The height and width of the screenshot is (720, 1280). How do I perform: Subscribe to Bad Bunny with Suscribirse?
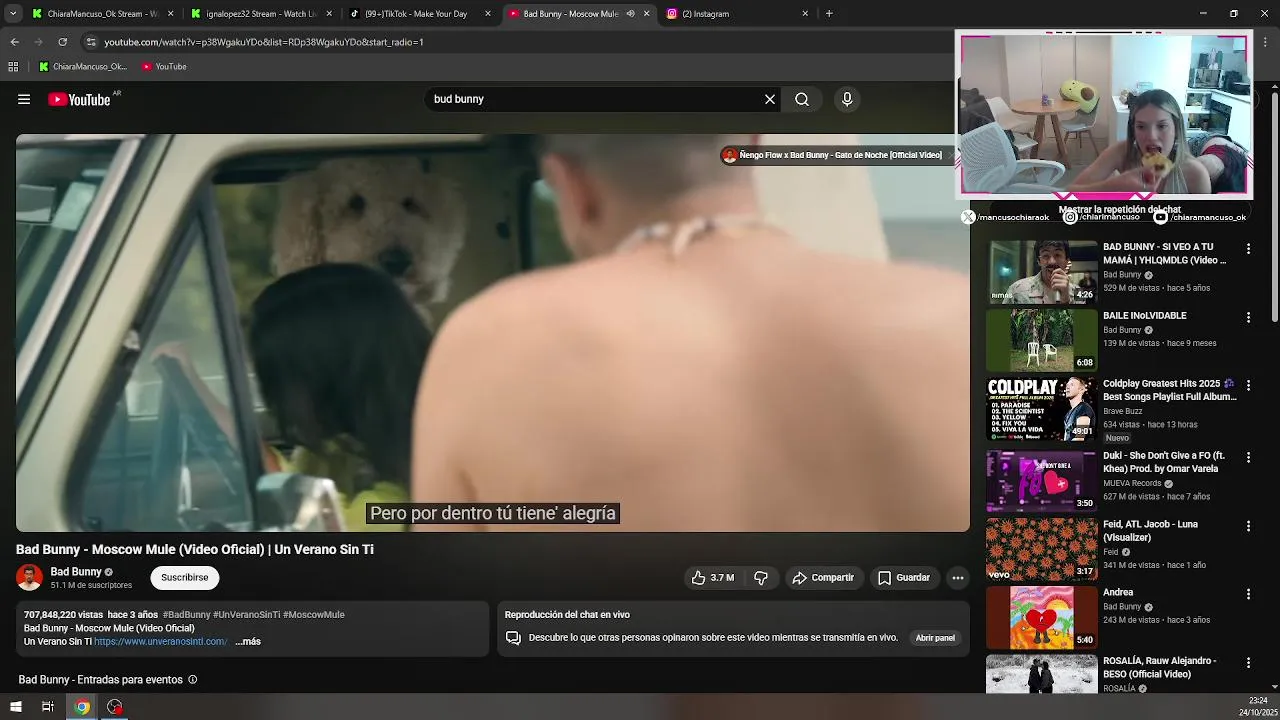[185, 578]
